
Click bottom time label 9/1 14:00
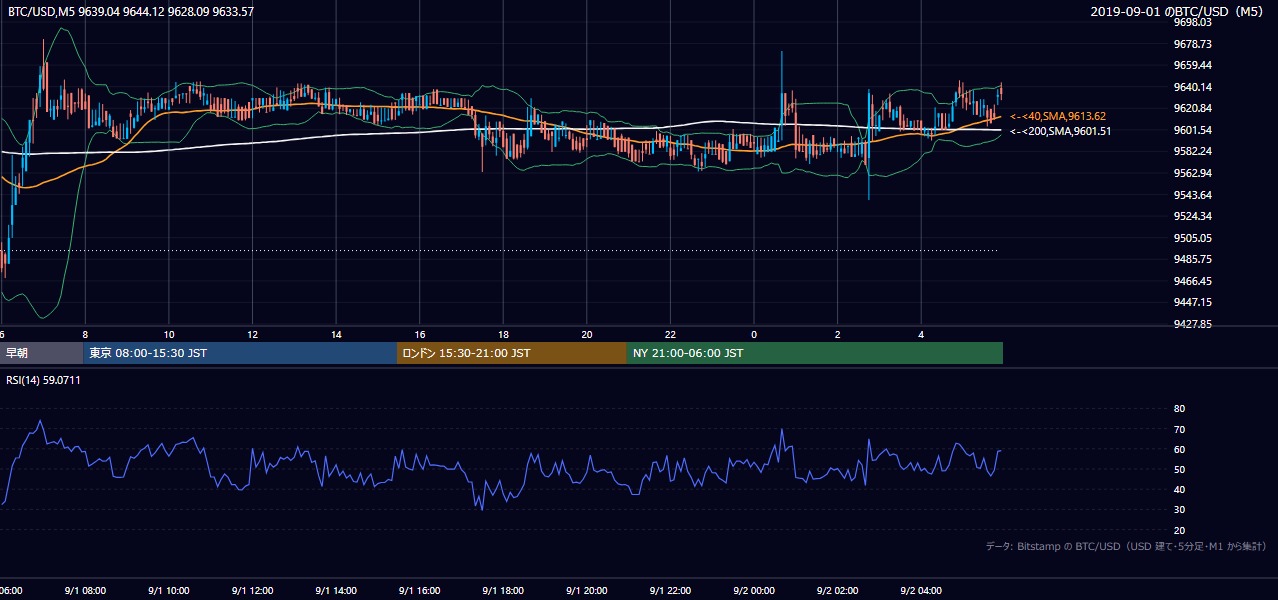pyautogui.click(x=336, y=591)
